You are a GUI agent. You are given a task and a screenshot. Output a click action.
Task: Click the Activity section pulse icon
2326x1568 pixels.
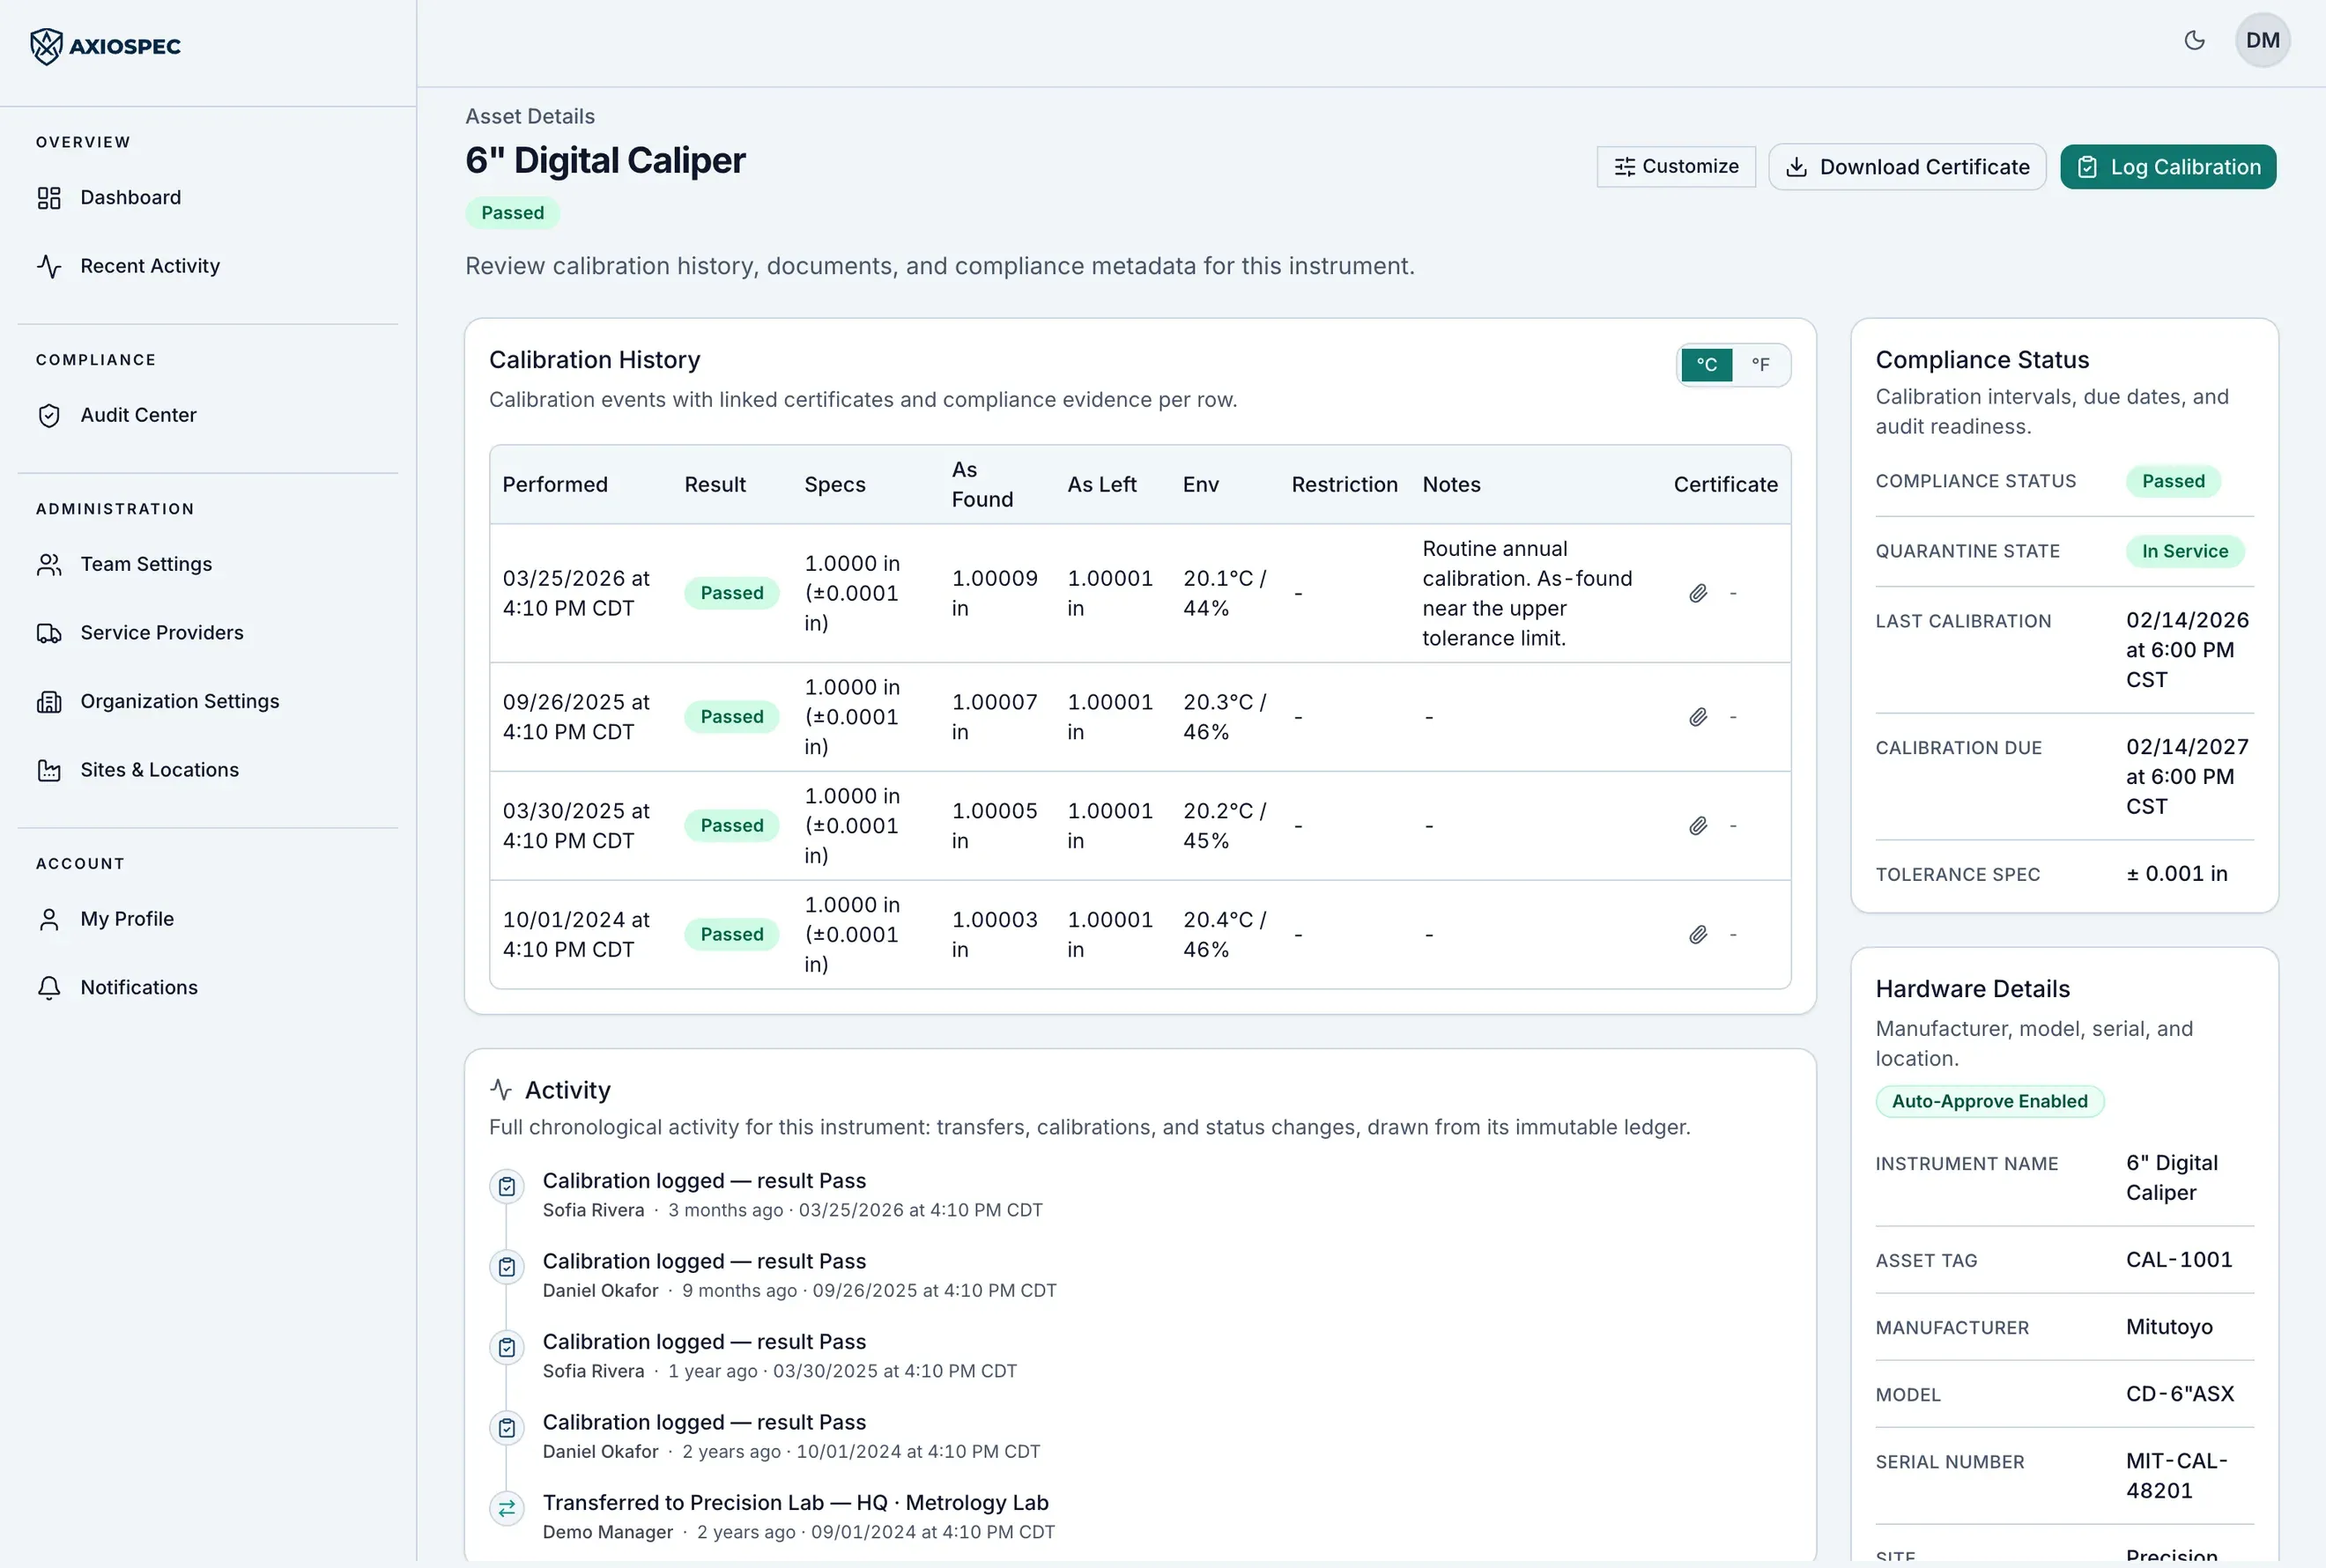pos(501,1090)
